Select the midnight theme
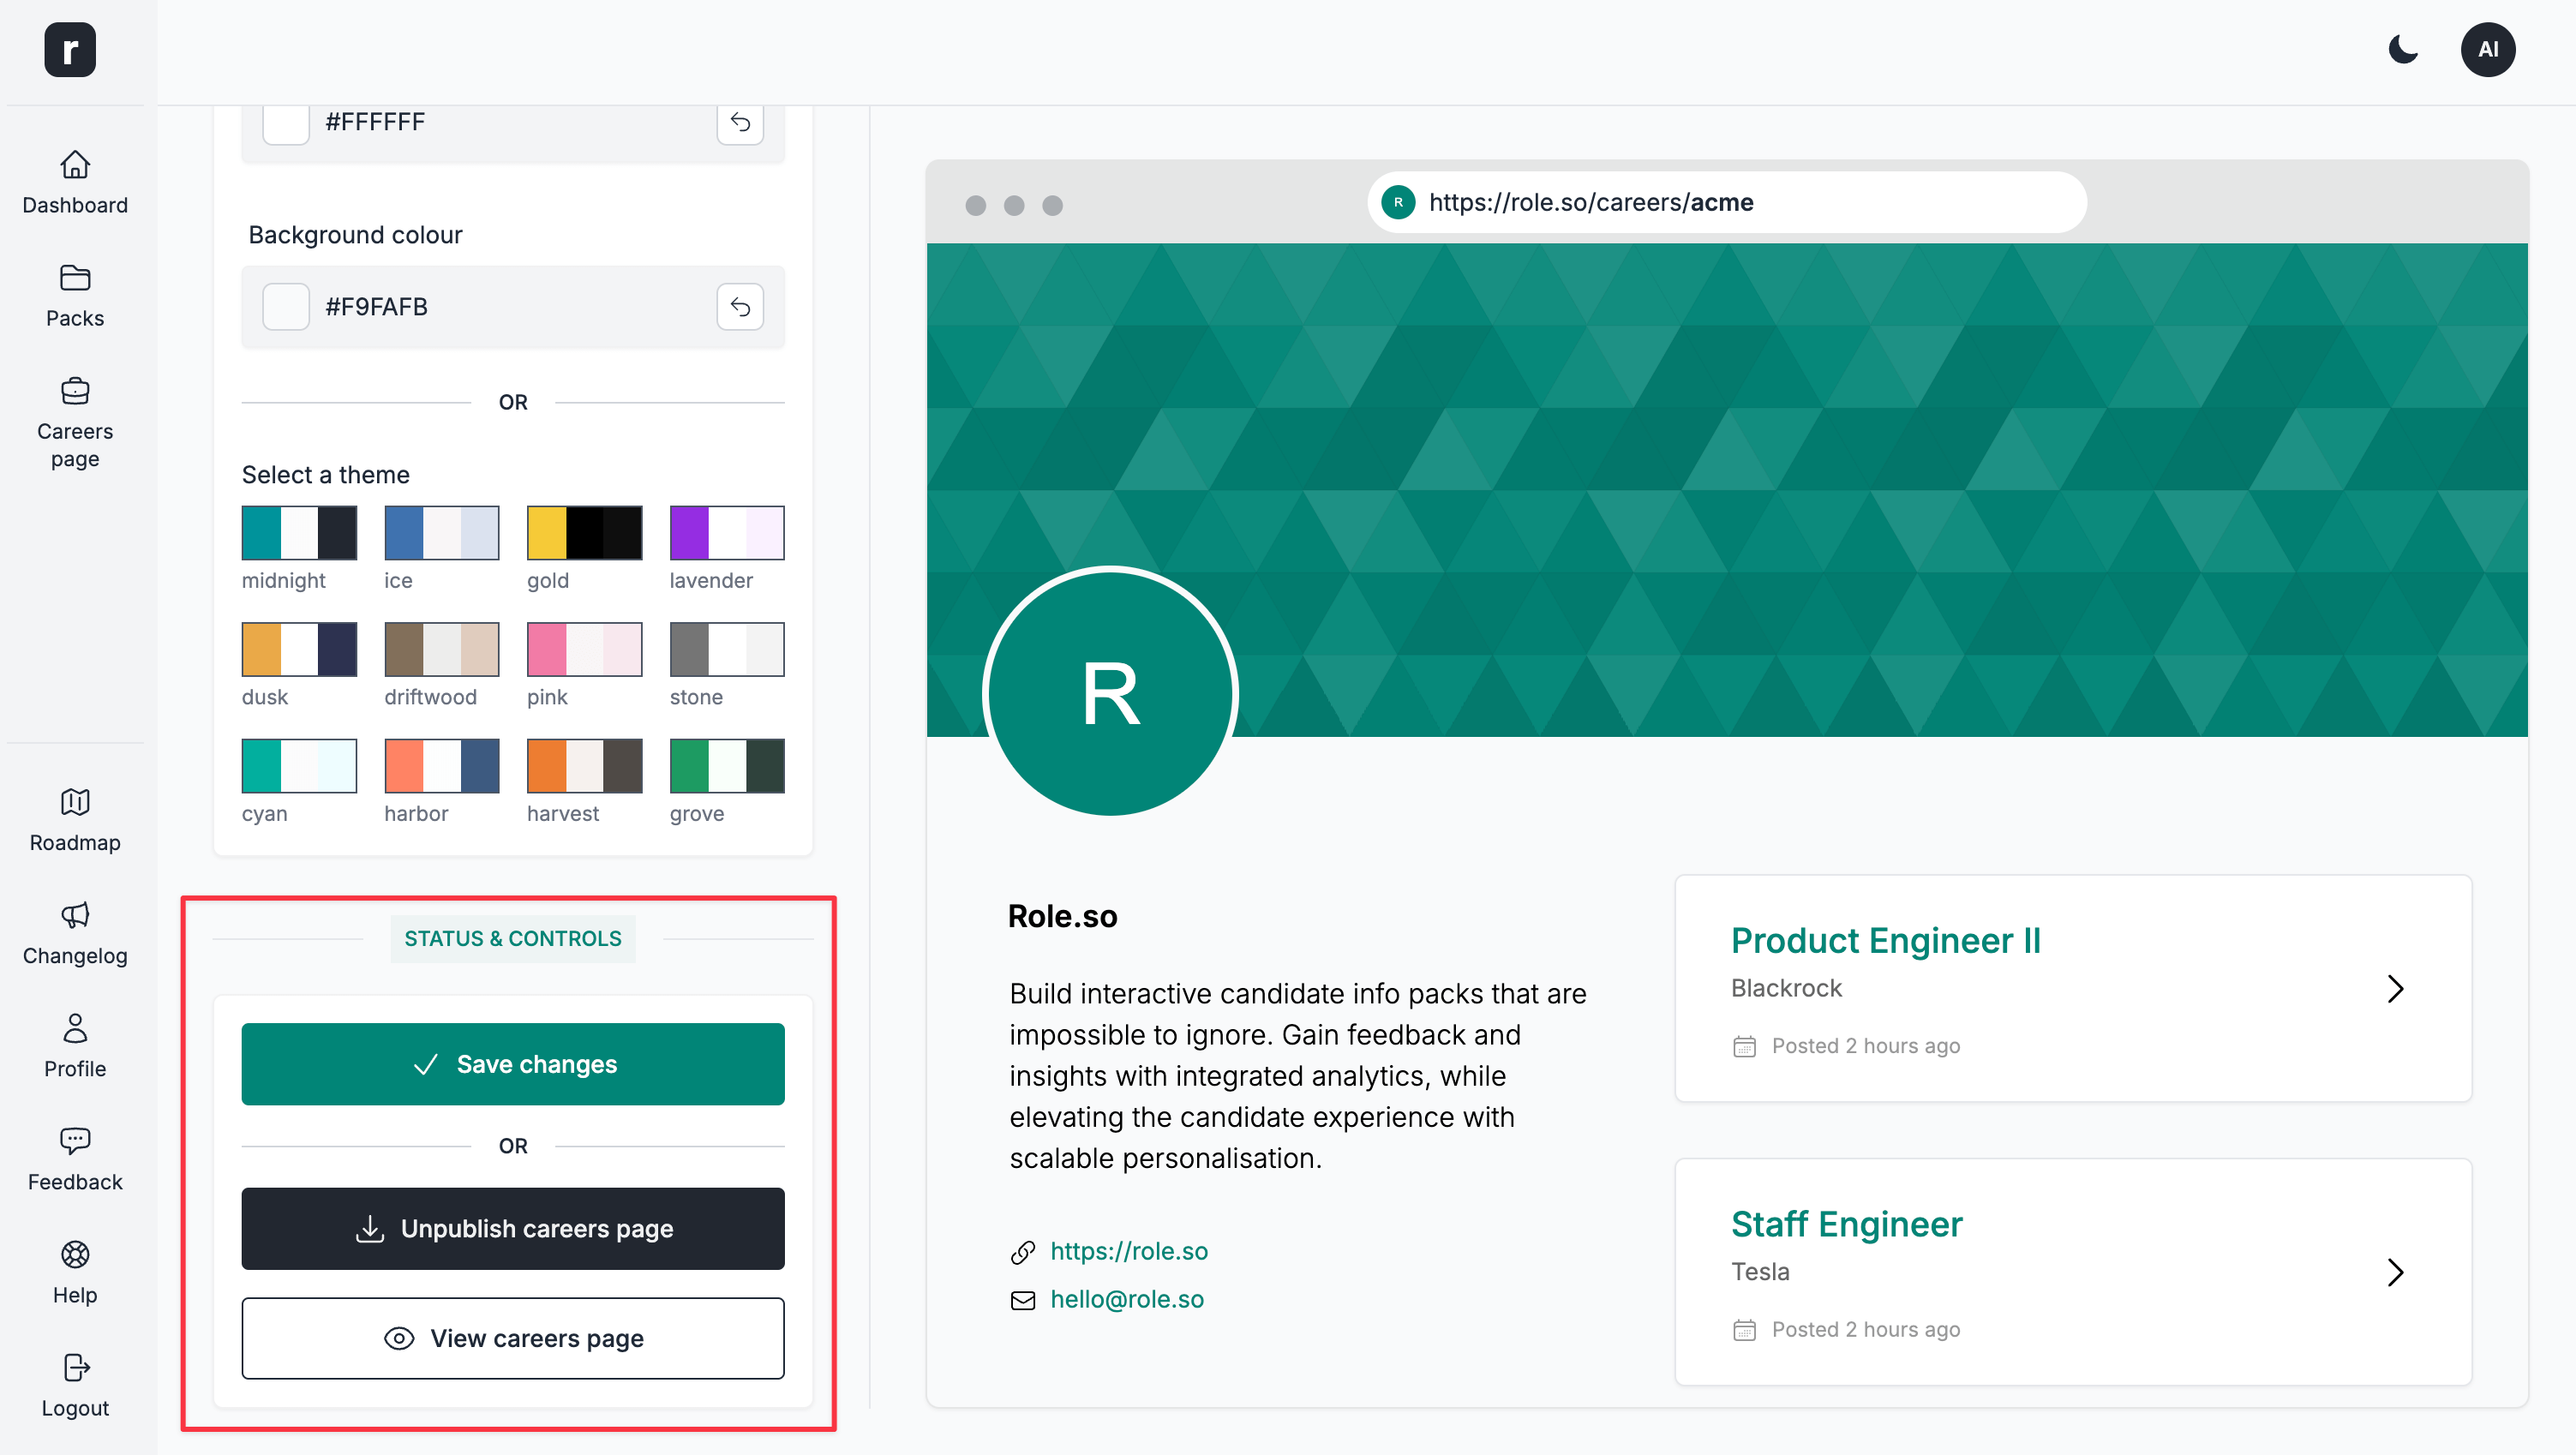The image size is (2576, 1455). (299, 533)
